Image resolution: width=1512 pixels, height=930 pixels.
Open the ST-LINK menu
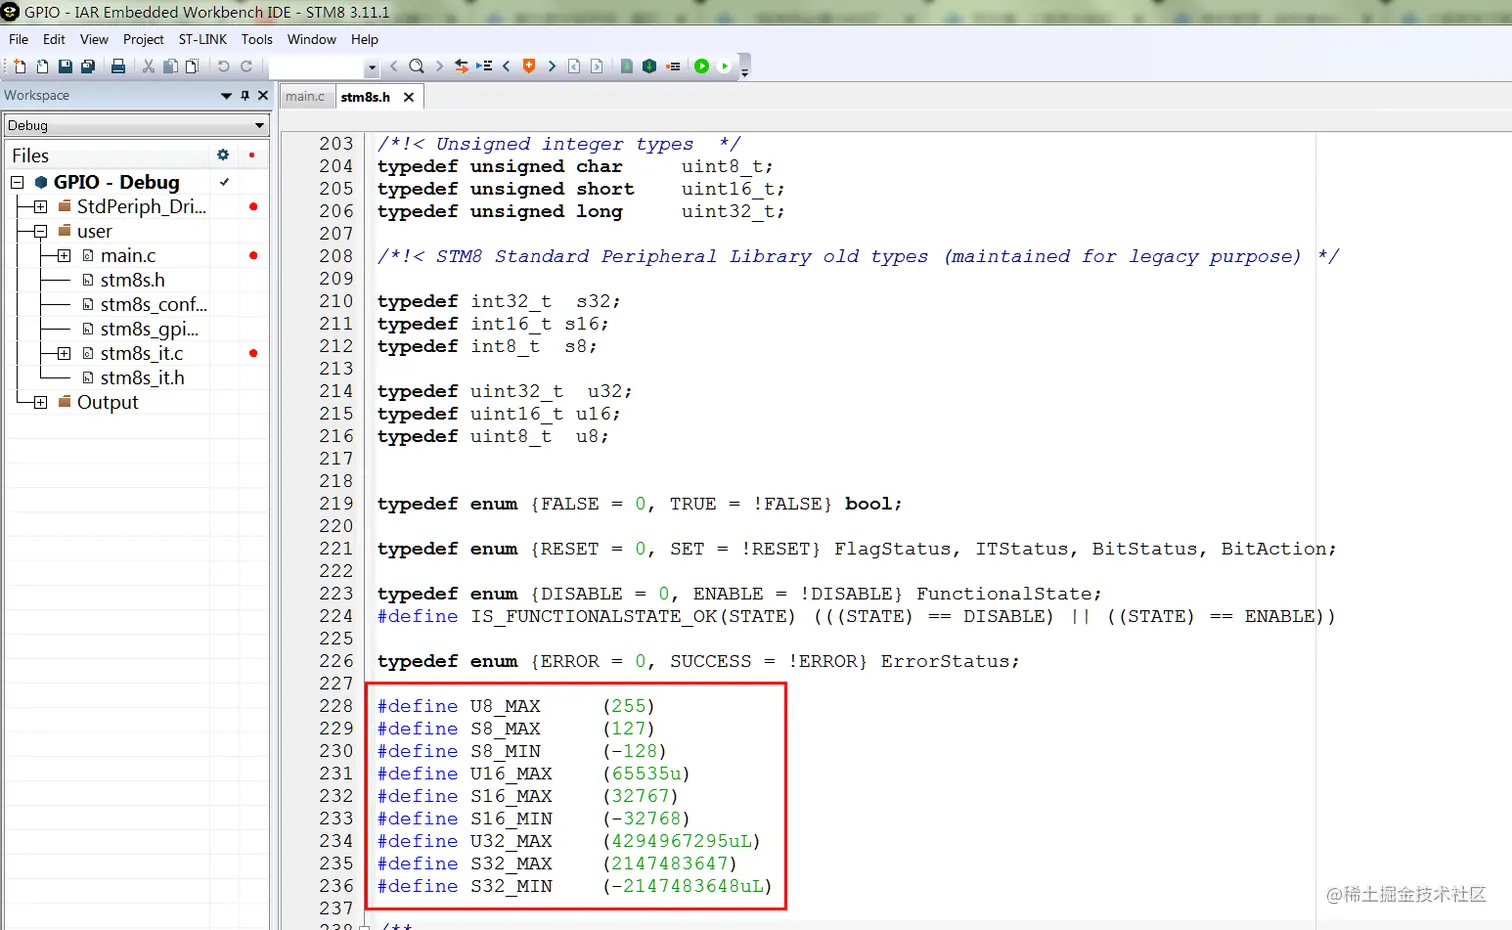tap(202, 39)
